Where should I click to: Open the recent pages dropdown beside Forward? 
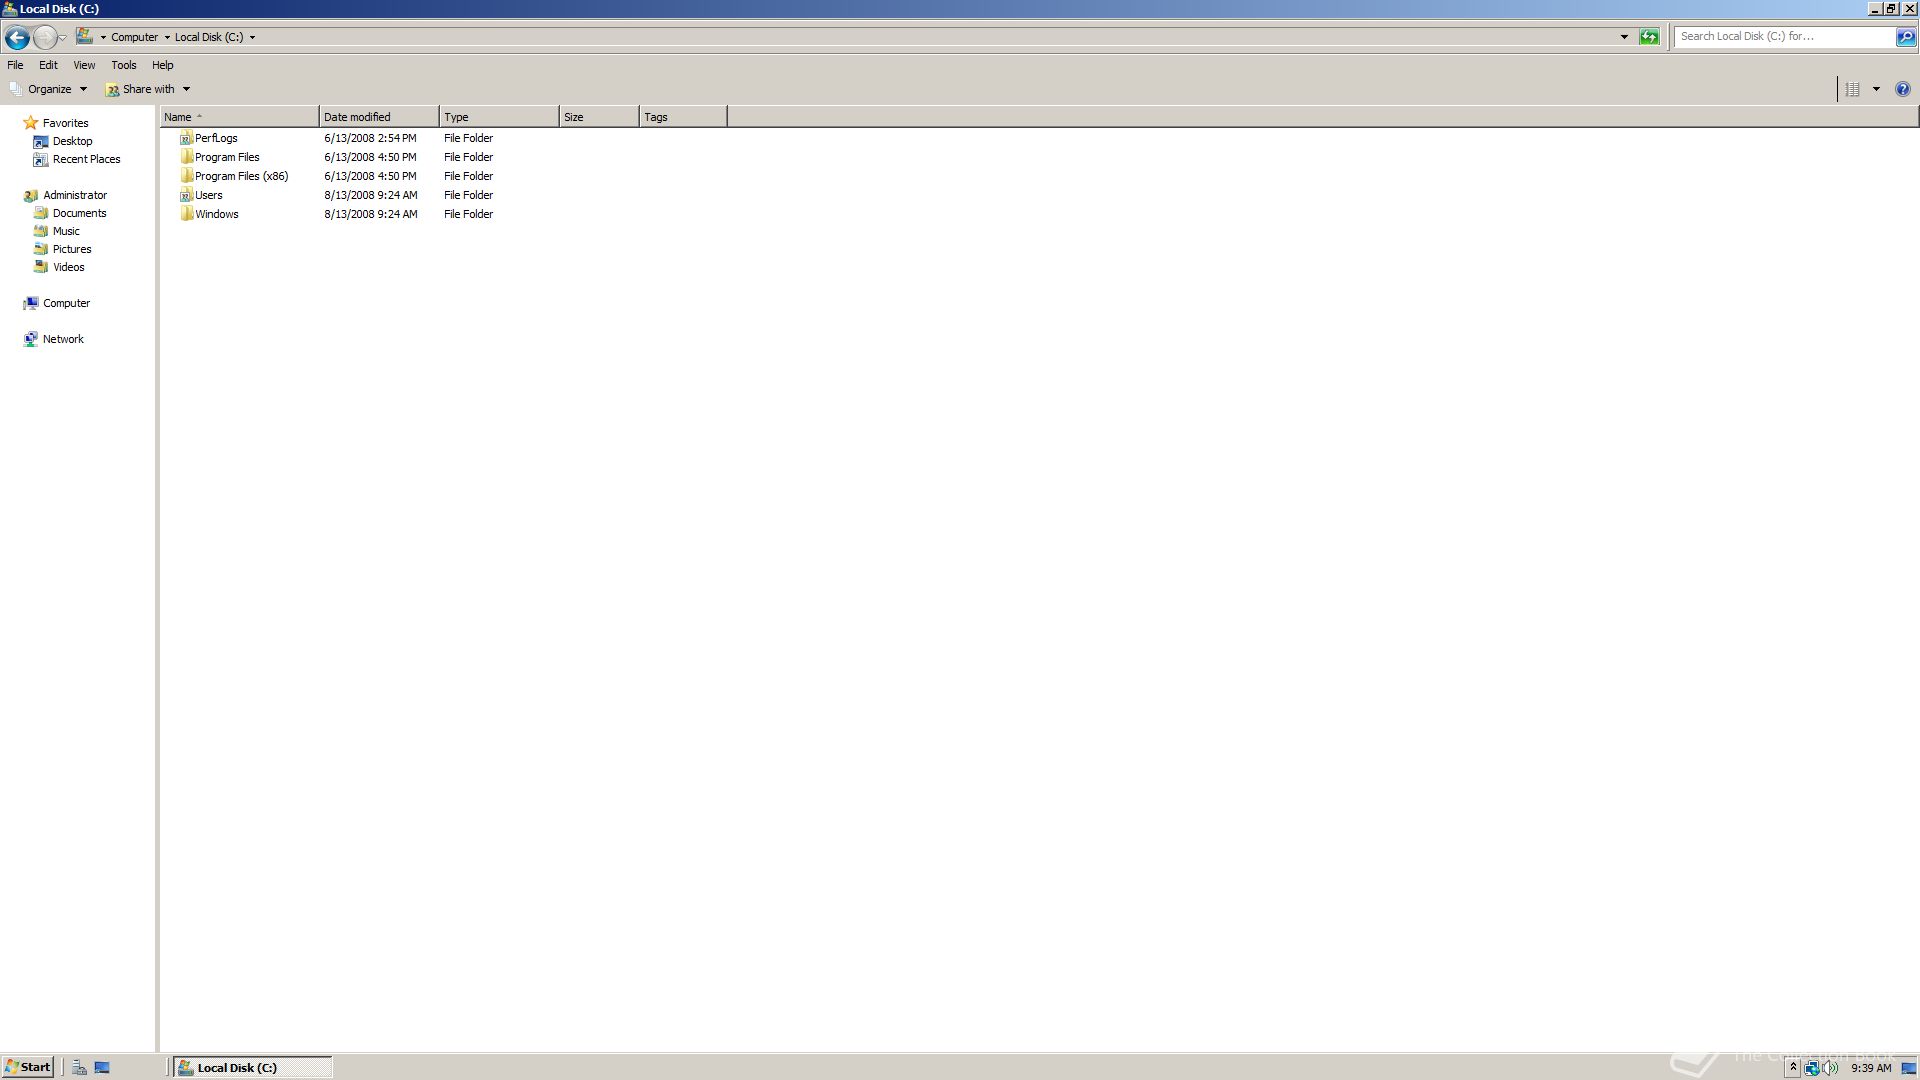63,37
